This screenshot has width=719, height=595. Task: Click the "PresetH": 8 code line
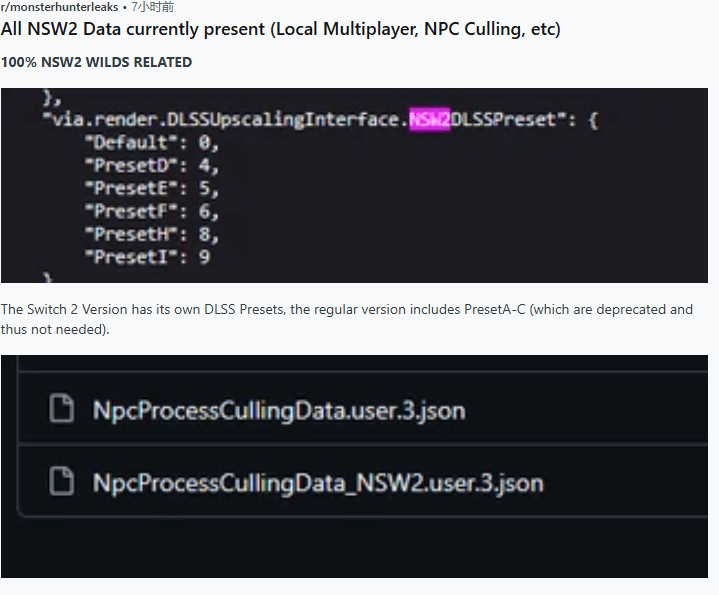(150, 235)
